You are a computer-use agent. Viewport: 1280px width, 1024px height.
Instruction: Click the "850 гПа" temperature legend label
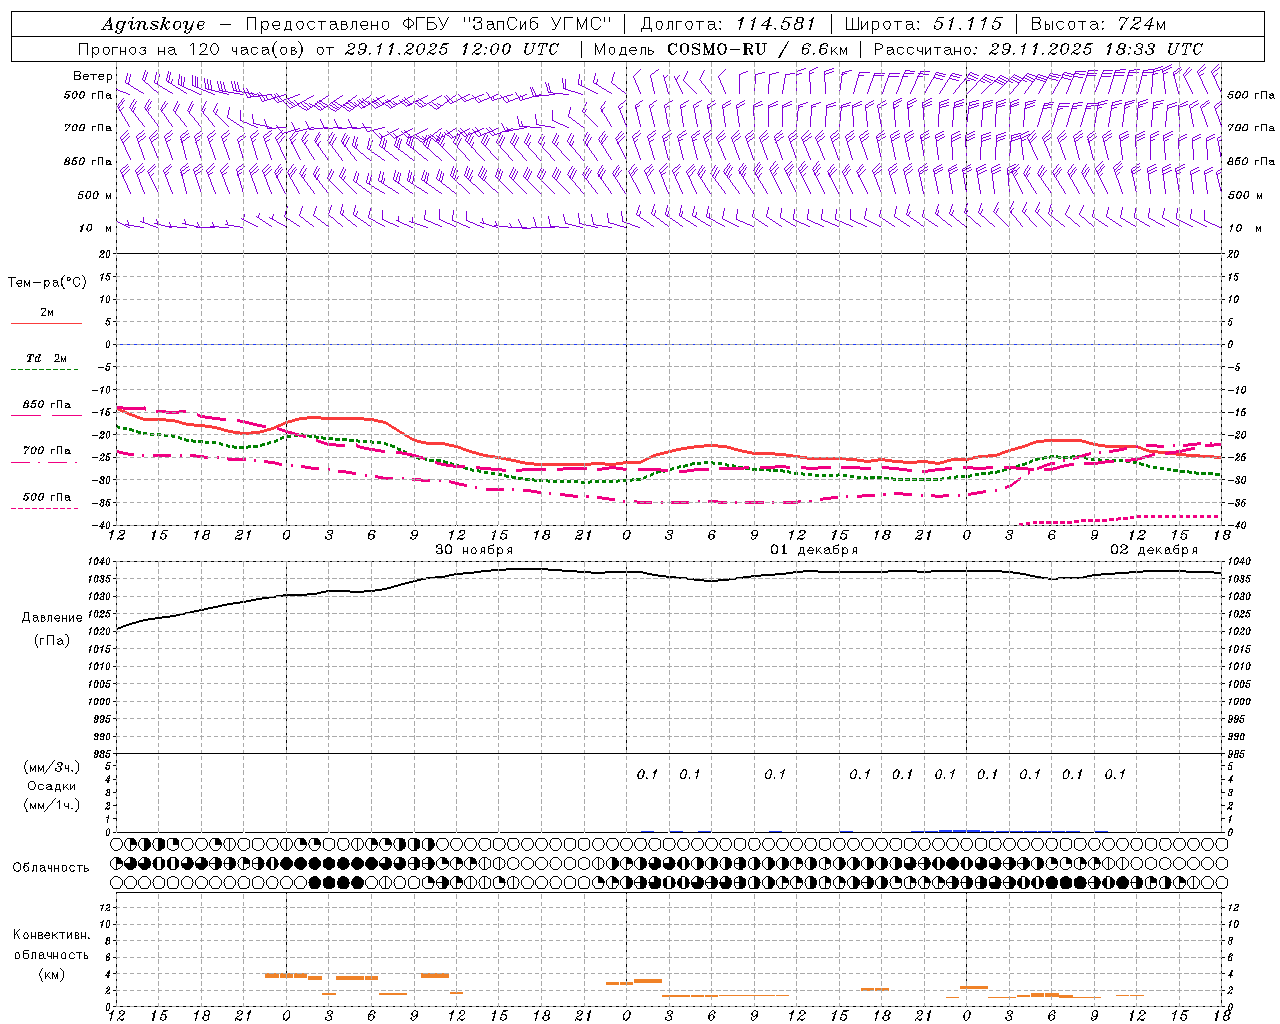[x=47, y=405]
